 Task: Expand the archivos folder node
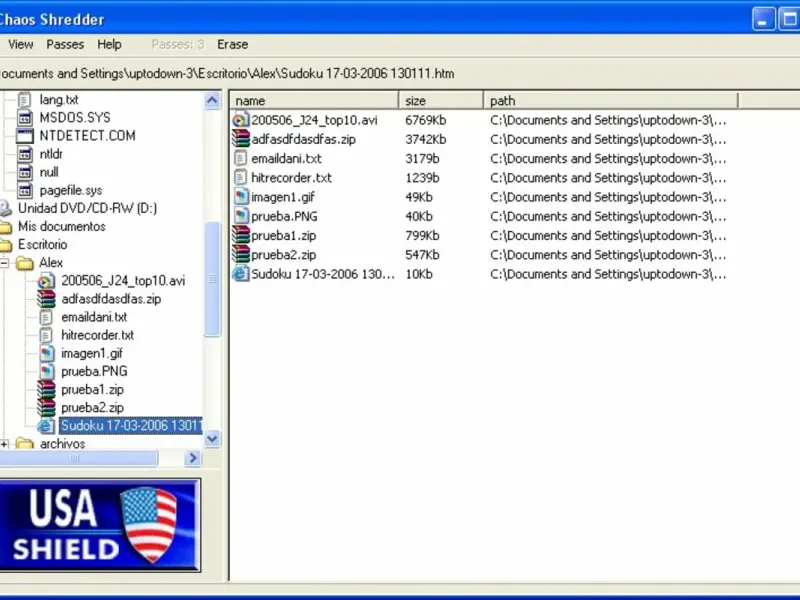click(4, 444)
